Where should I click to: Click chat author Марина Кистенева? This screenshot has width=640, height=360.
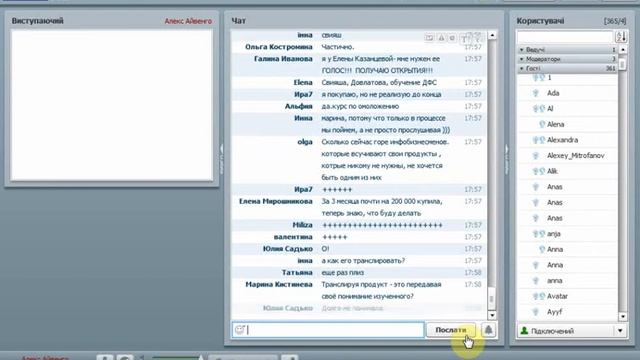tap(279, 284)
